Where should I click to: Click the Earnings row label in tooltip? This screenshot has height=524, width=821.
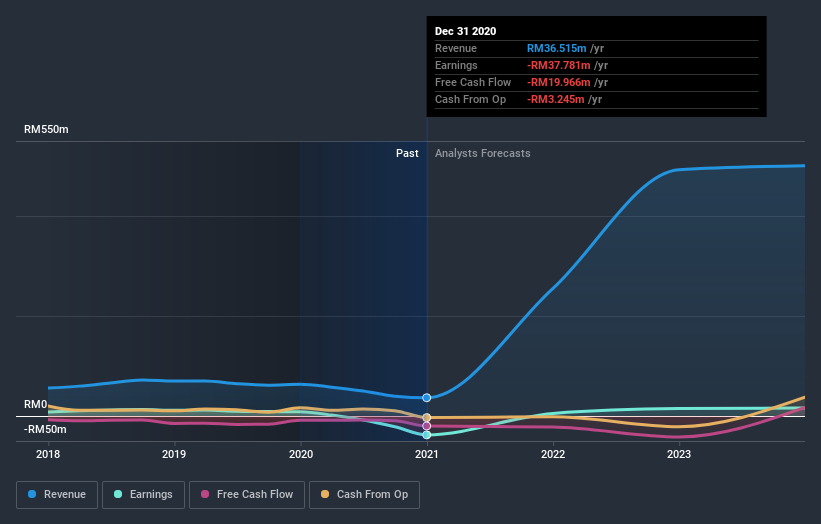456,65
